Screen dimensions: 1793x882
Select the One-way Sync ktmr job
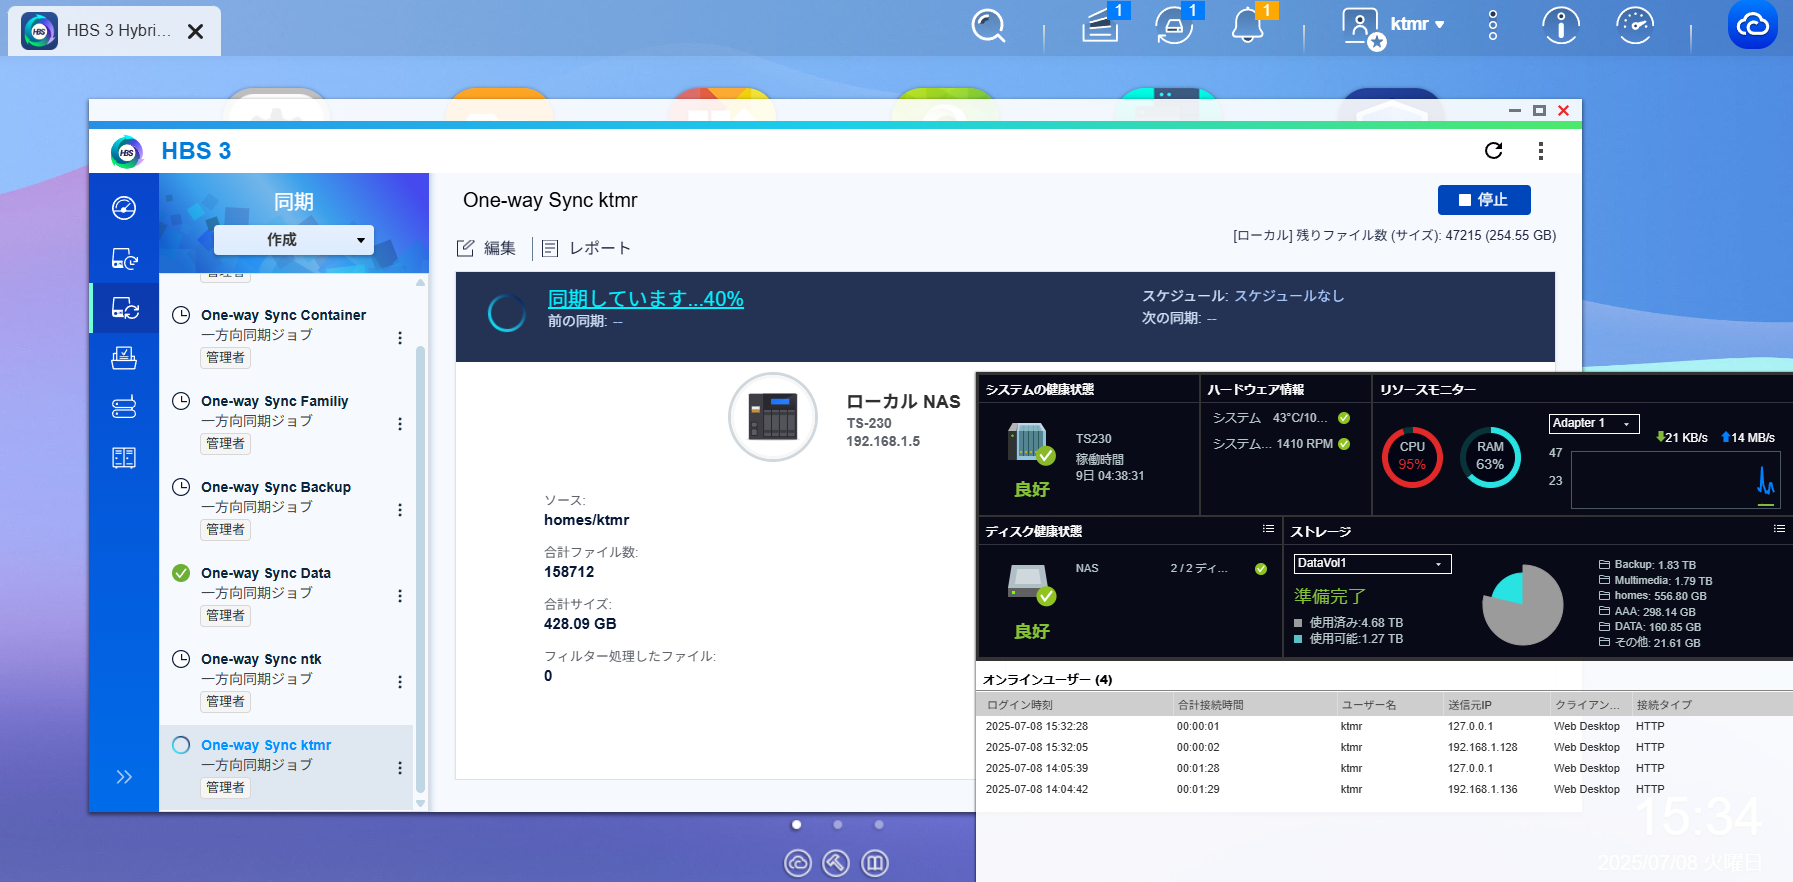286,767
